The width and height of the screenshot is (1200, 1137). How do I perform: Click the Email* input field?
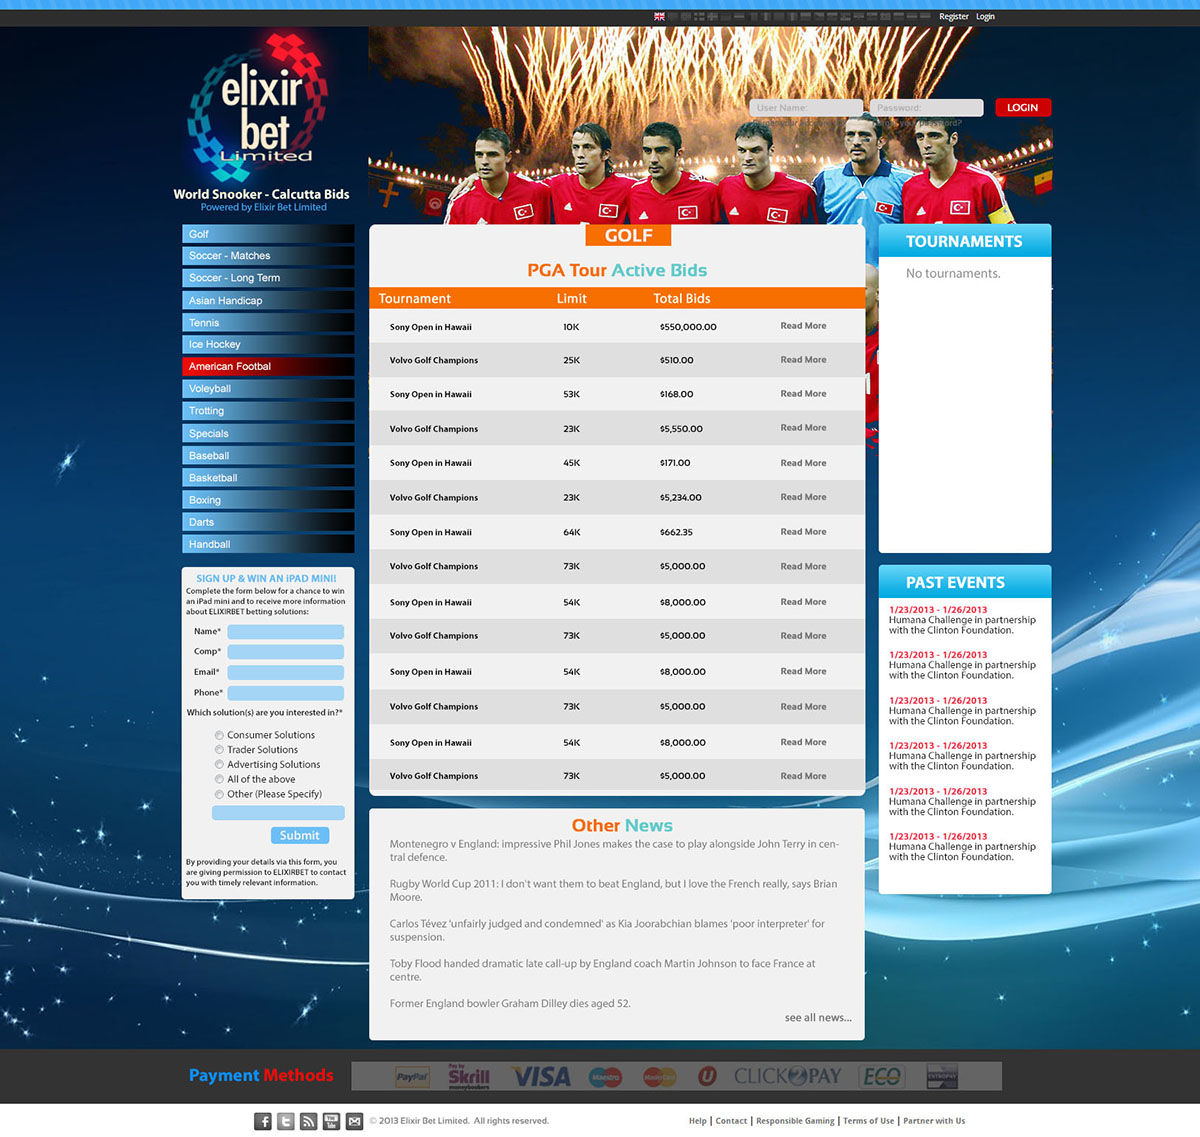click(285, 673)
